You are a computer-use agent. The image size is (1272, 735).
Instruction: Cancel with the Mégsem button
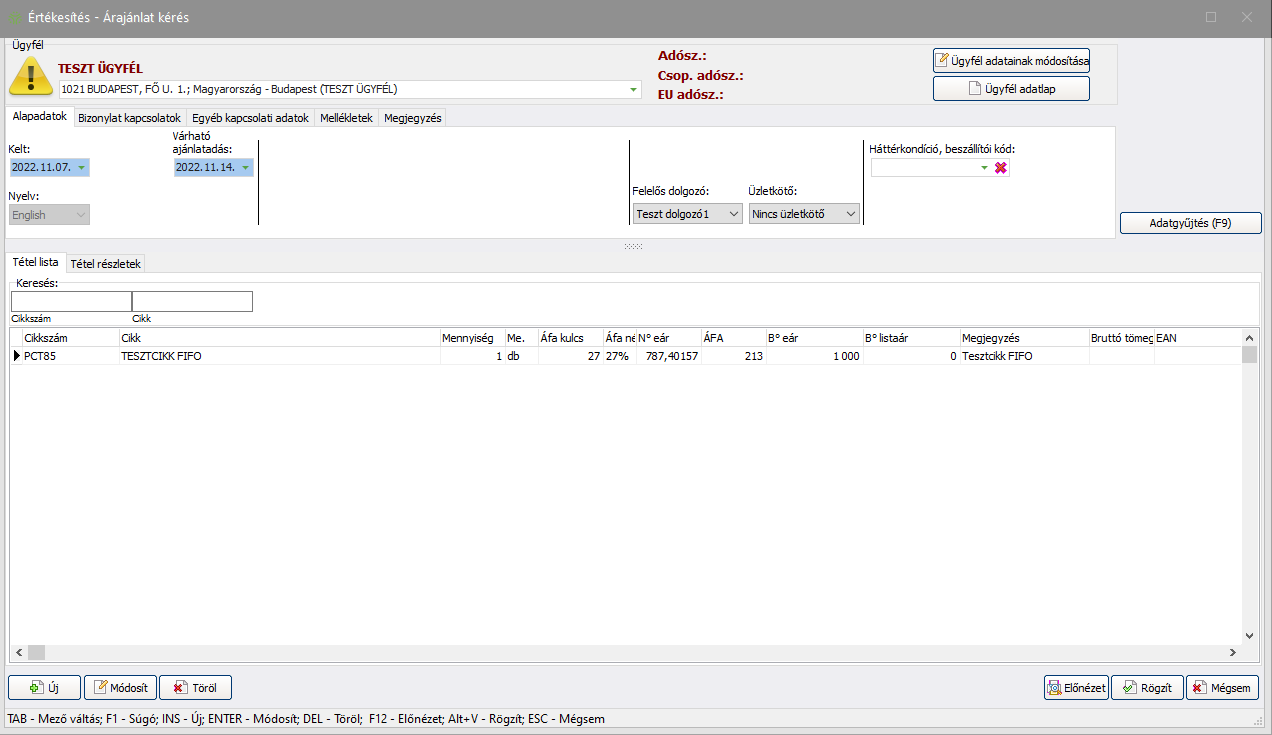pos(1223,687)
